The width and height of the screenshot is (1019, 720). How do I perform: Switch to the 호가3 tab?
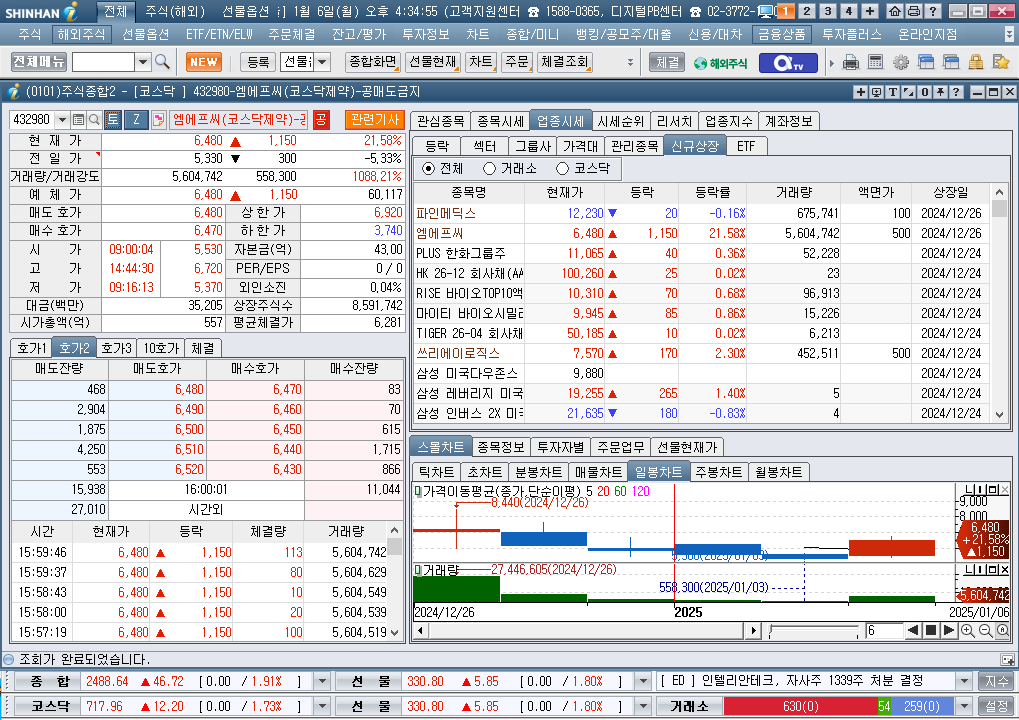click(x=116, y=348)
